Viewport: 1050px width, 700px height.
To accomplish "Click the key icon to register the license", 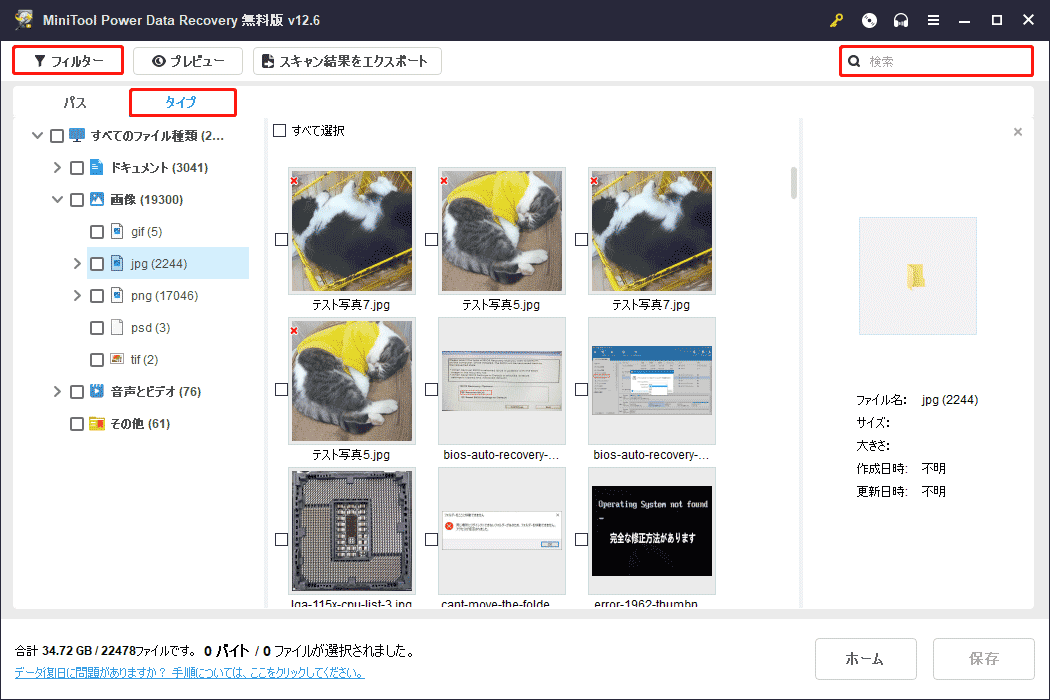I will click(836, 19).
